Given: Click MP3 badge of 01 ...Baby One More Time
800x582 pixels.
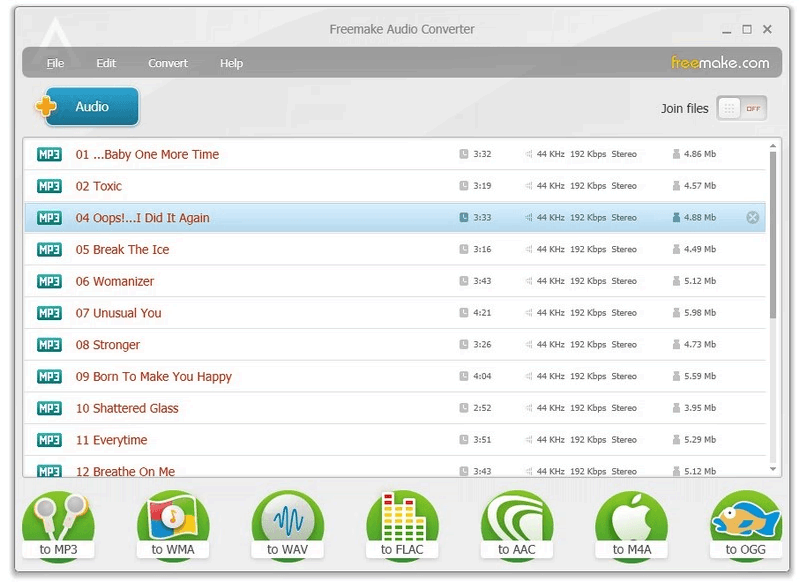Looking at the screenshot, I should (x=49, y=154).
